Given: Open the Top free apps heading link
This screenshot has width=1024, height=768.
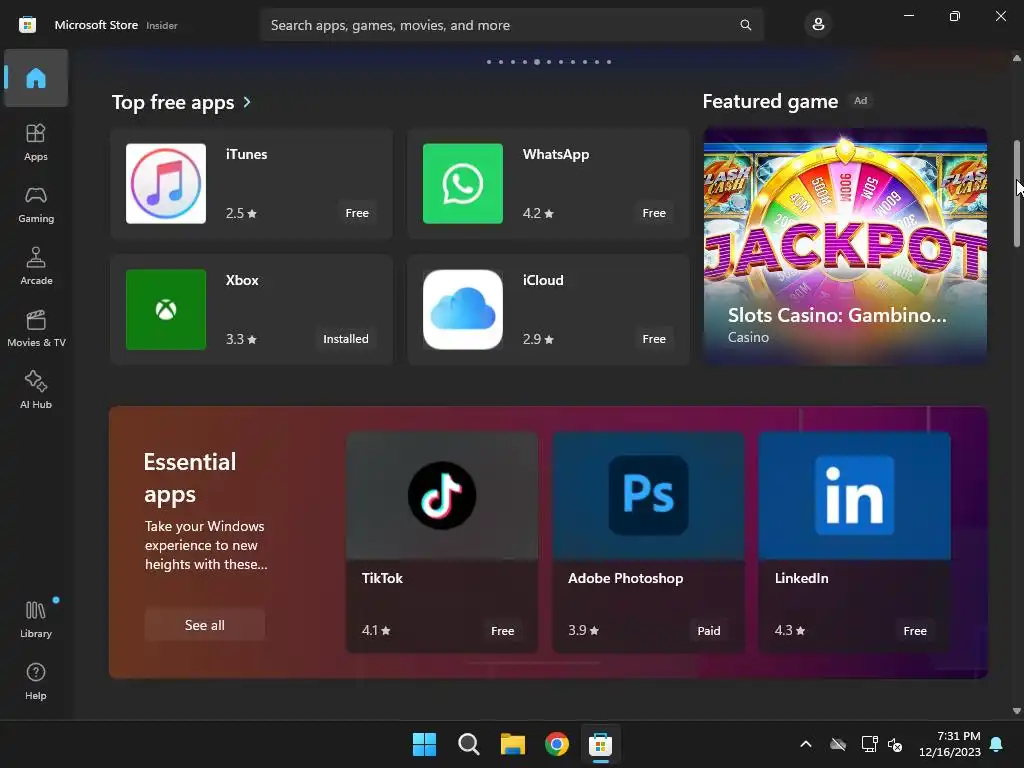Looking at the screenshot, I should point(173,102).
